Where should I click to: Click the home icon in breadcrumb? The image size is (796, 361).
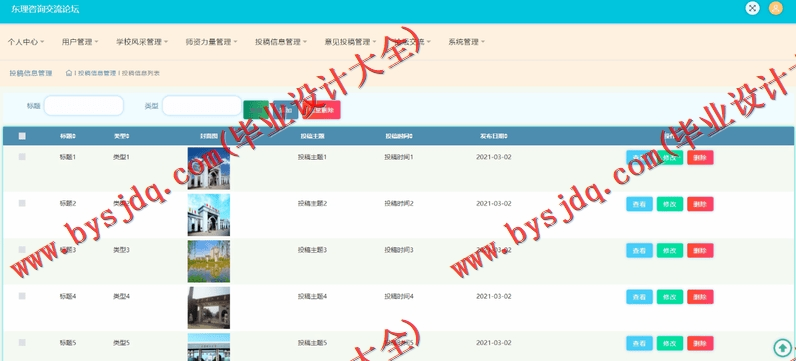coord(69,73)
